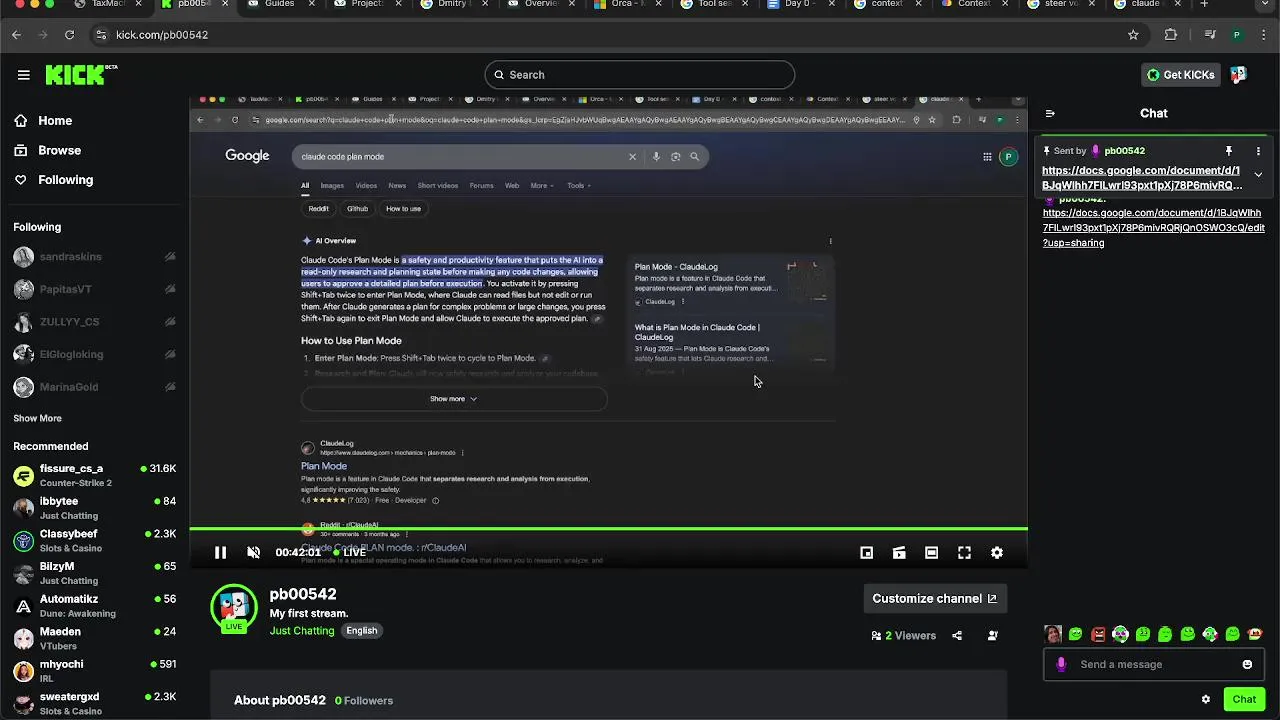Select the last orange emote in chat row
The width and height of the screenshot is (1280, 720).
pos(1255,634)
